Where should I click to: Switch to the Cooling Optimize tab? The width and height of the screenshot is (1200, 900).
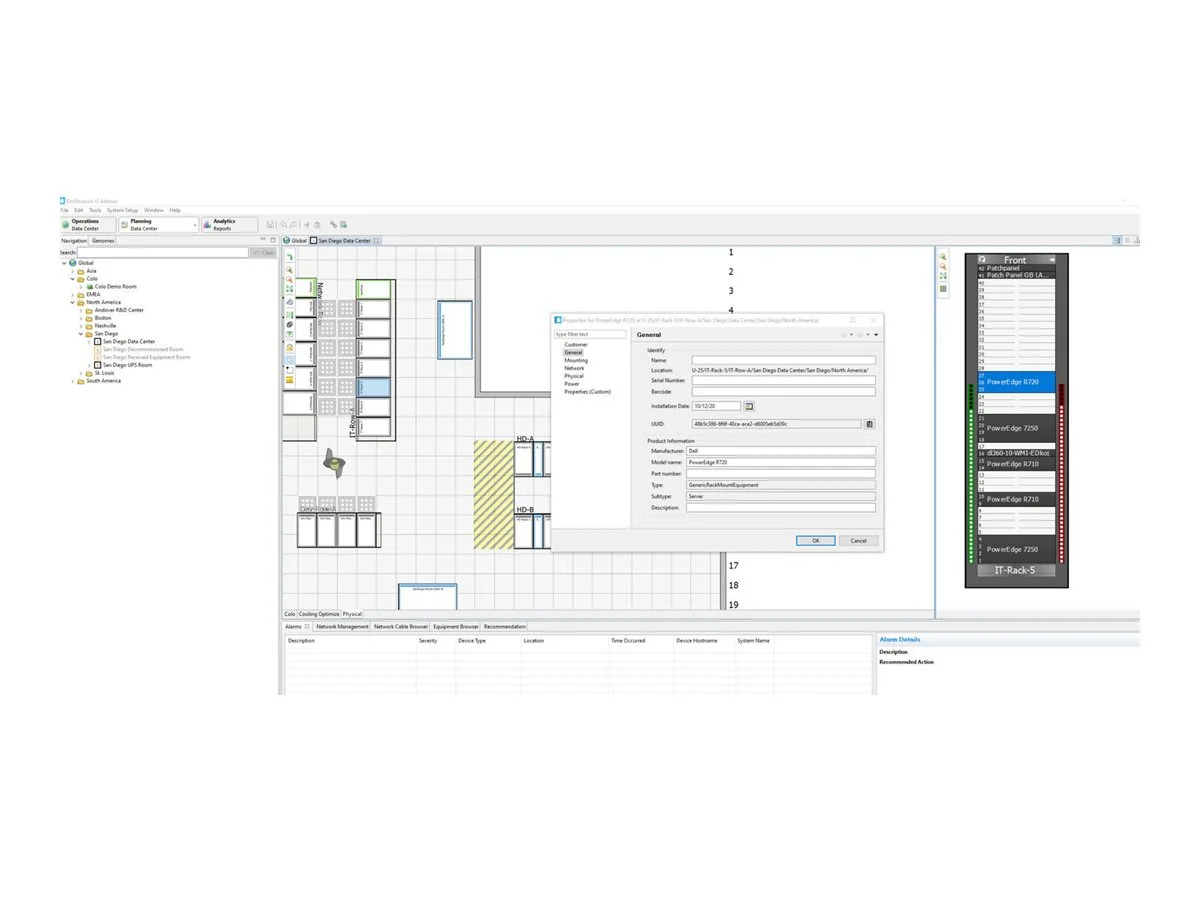click(x=319, y=614)
